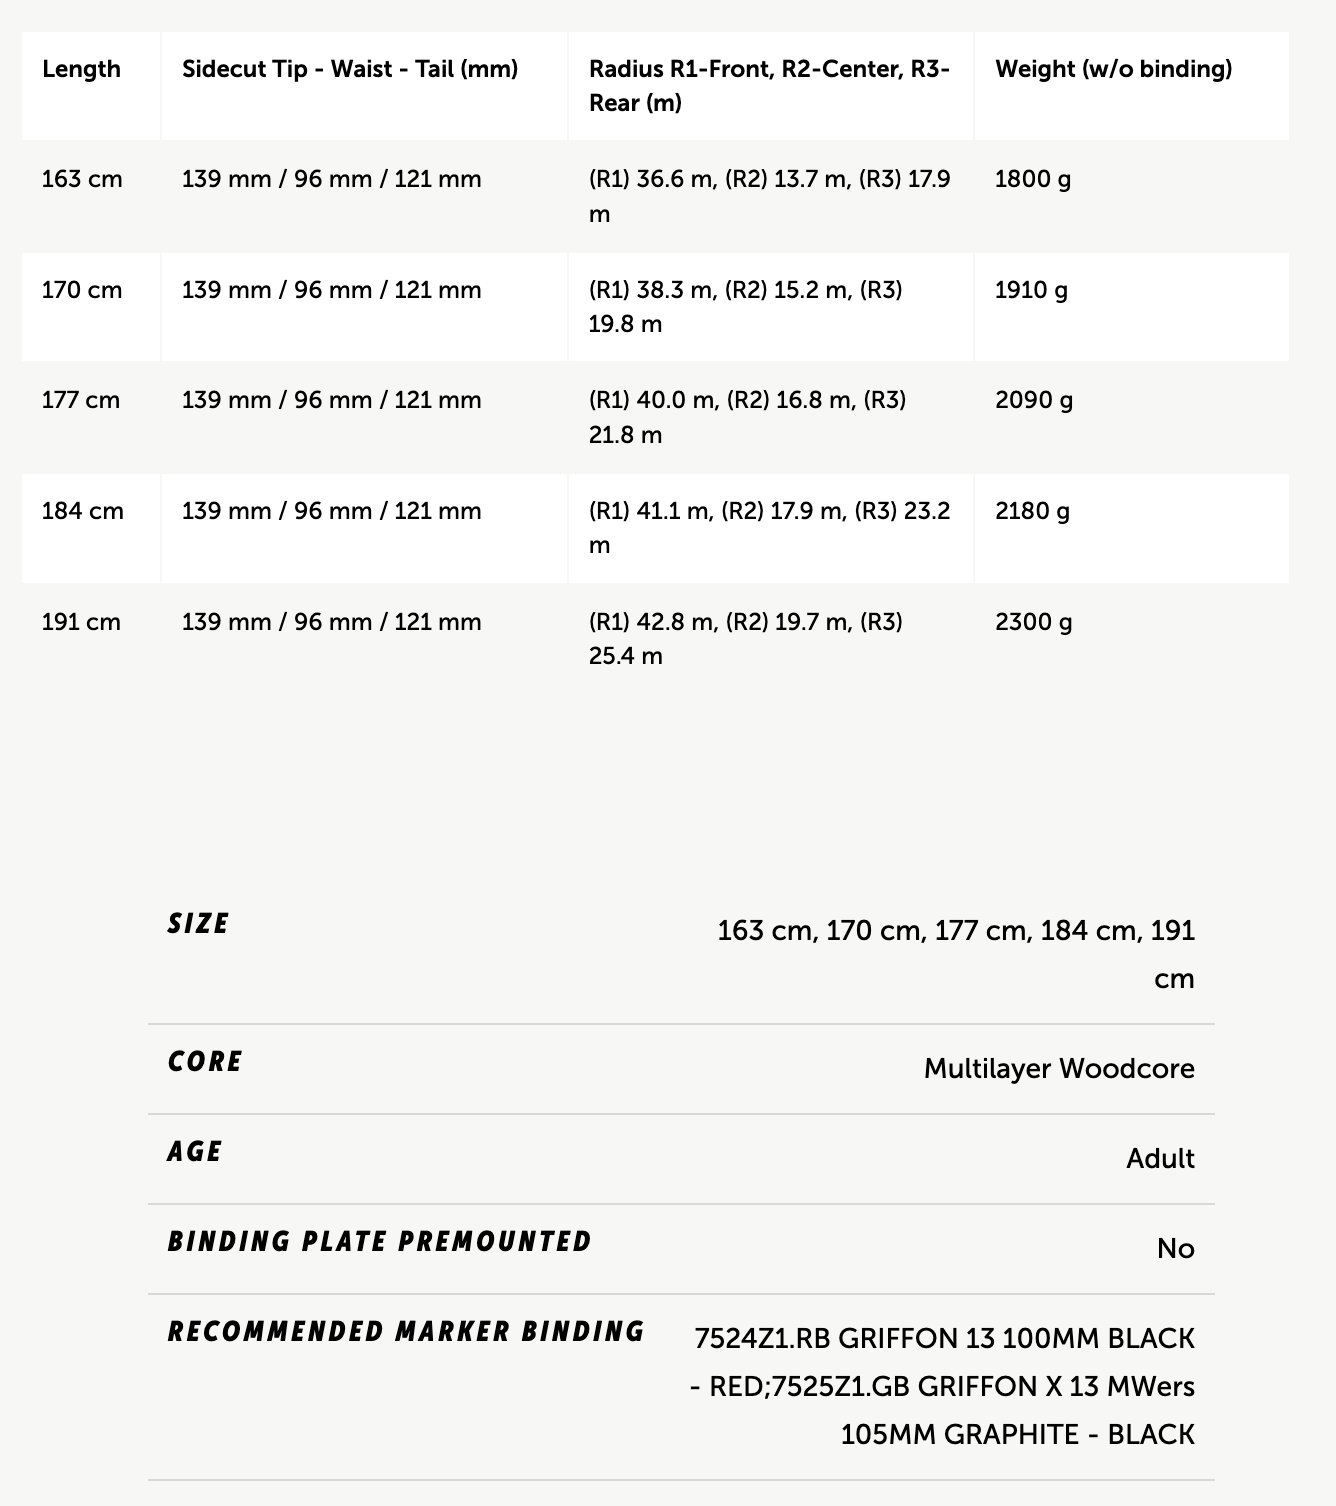
Task: Click the Weight (w/o binding) header
Action: pos(1113,69)
